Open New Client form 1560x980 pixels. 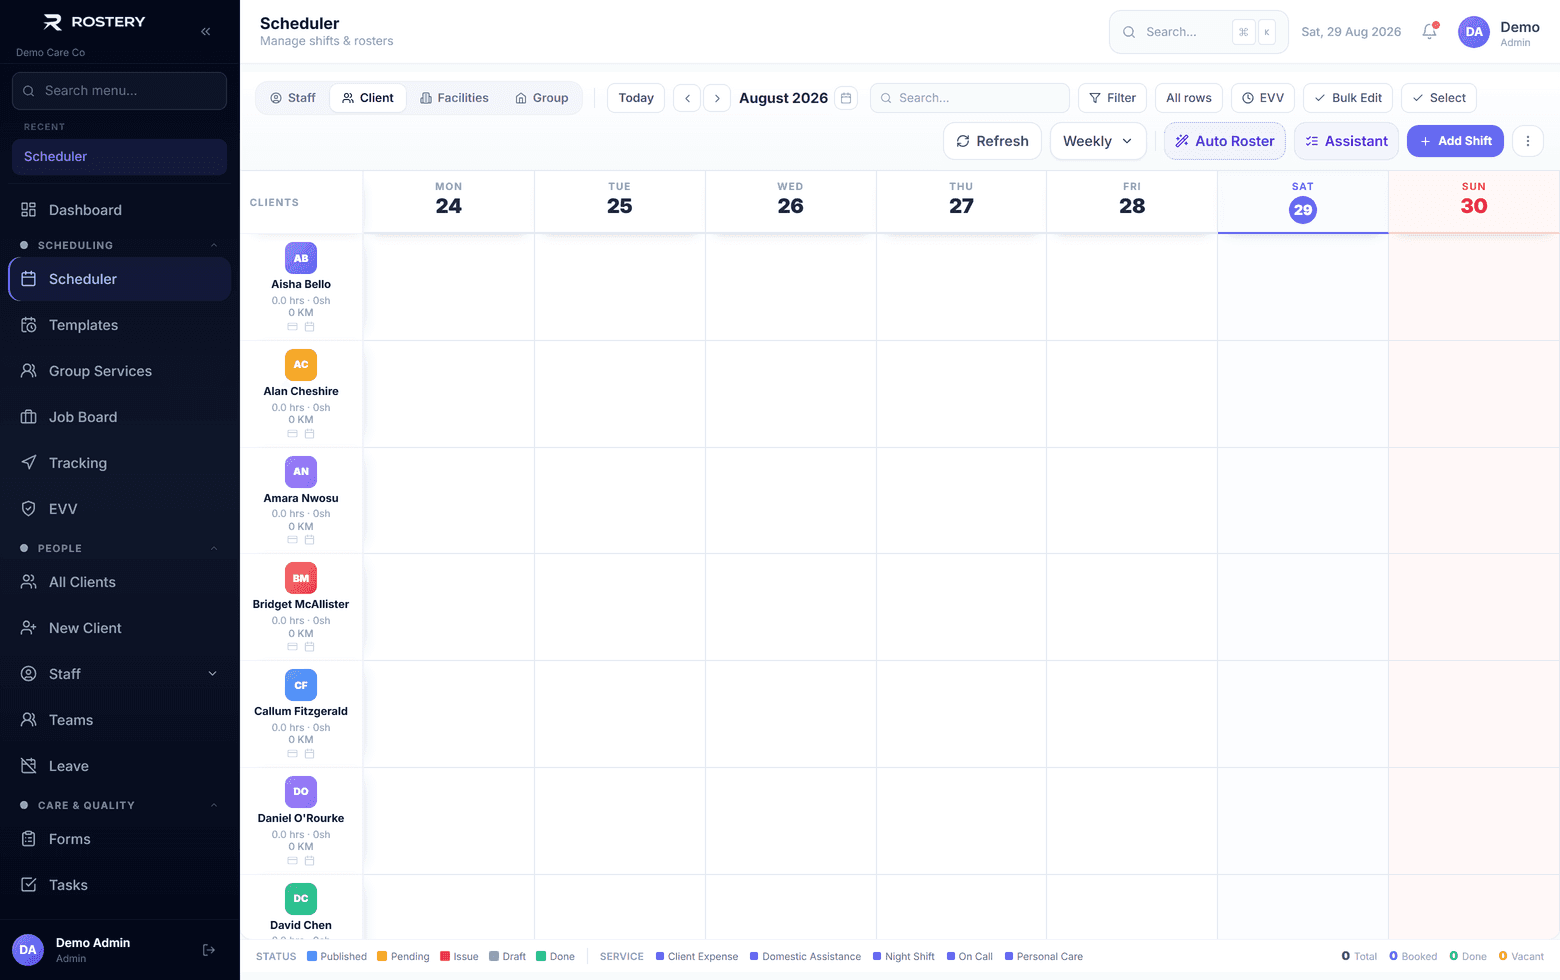click(x=120, y=628)
